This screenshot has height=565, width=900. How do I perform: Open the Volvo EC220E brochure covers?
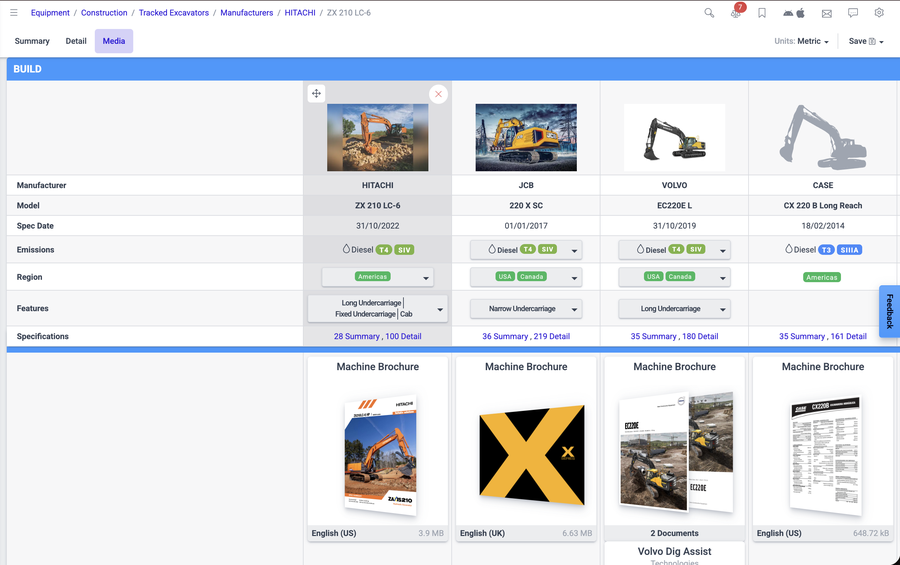point(676,452)
